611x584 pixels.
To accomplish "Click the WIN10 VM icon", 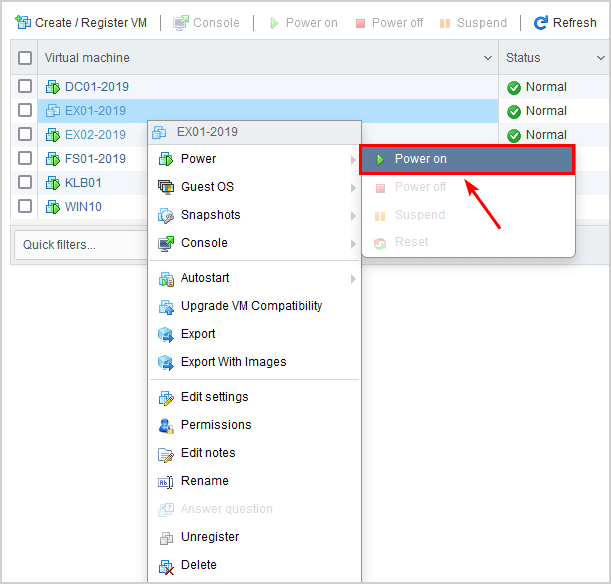I will [53, 207].
